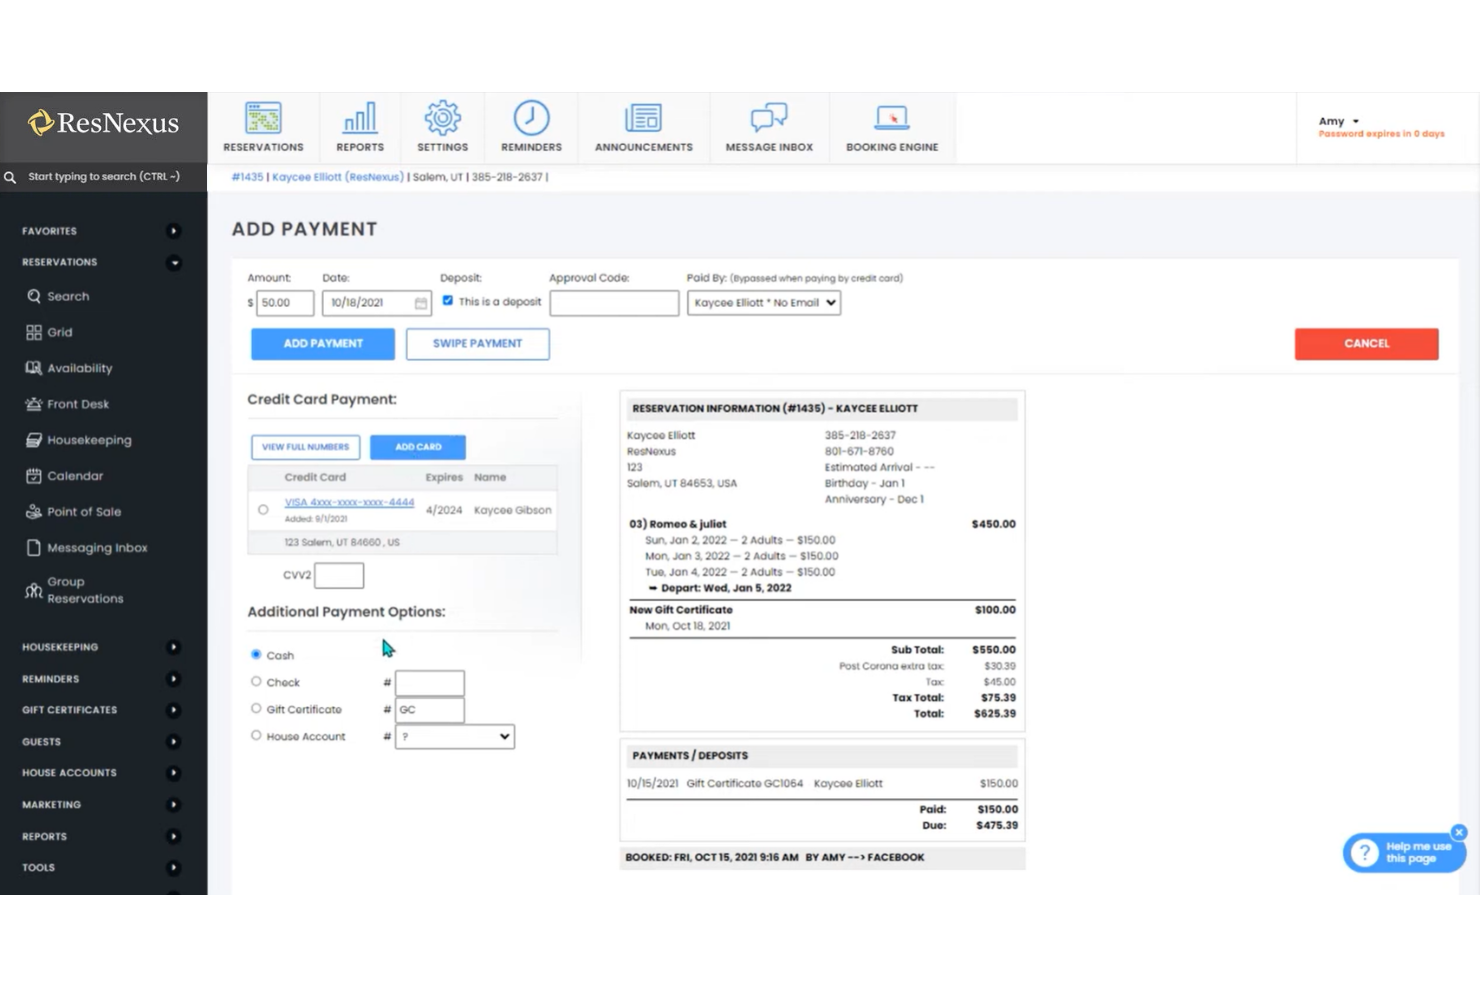
Task: Open the Reports icon in the top bar
Action: click(x=359, y=126)
